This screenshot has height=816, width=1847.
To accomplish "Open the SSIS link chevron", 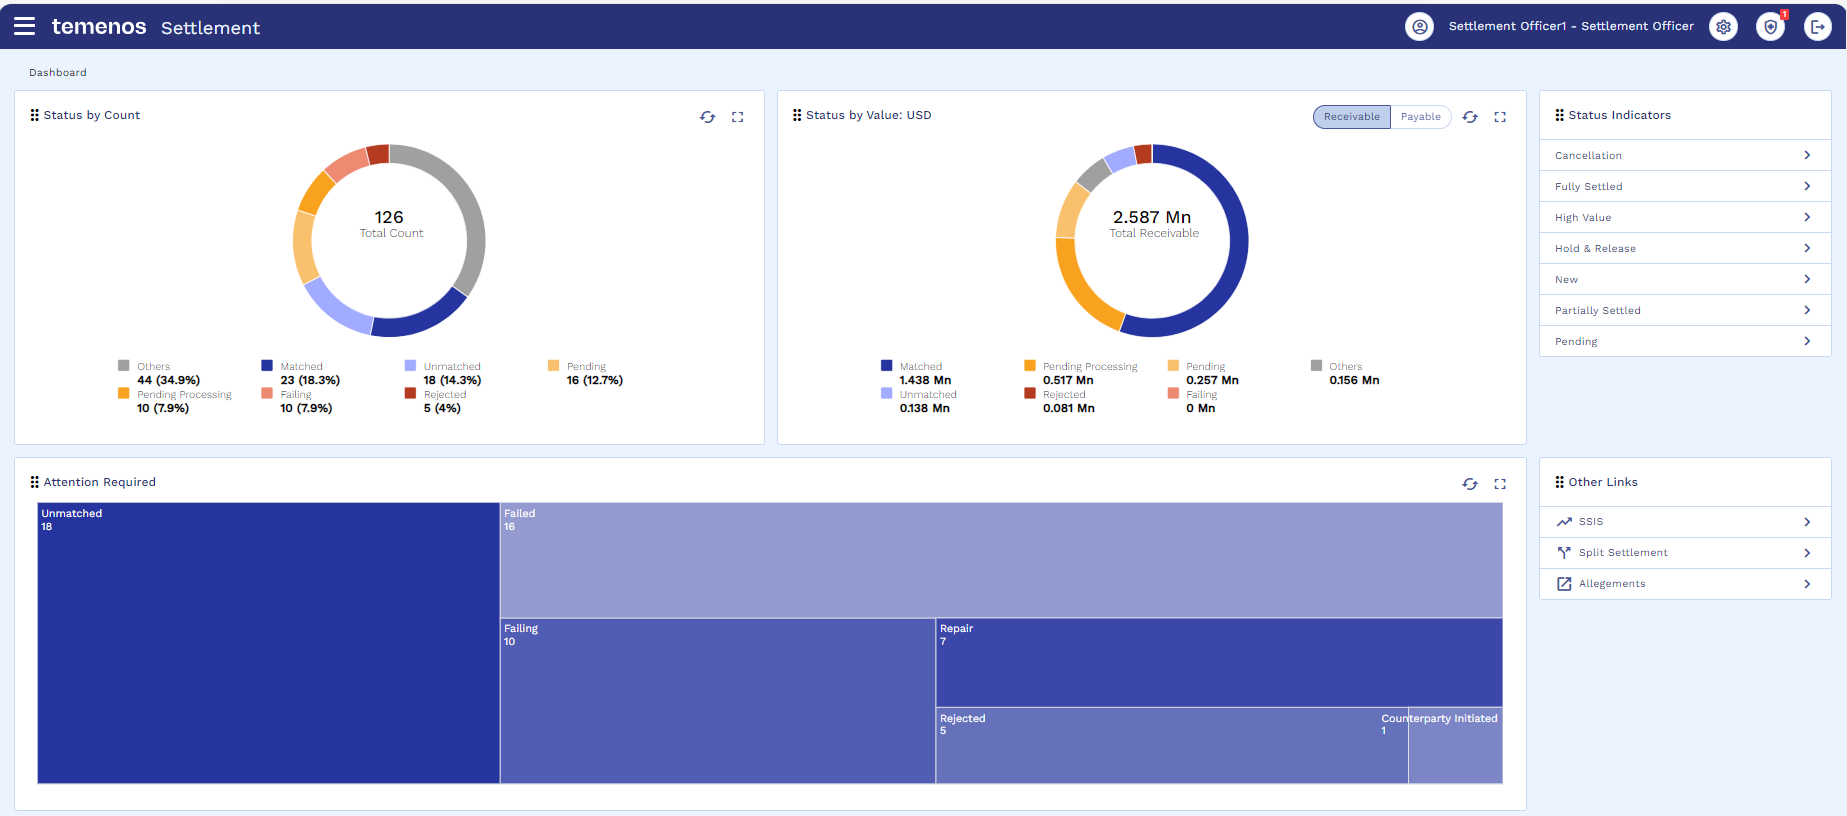I will coord(1807,522).
